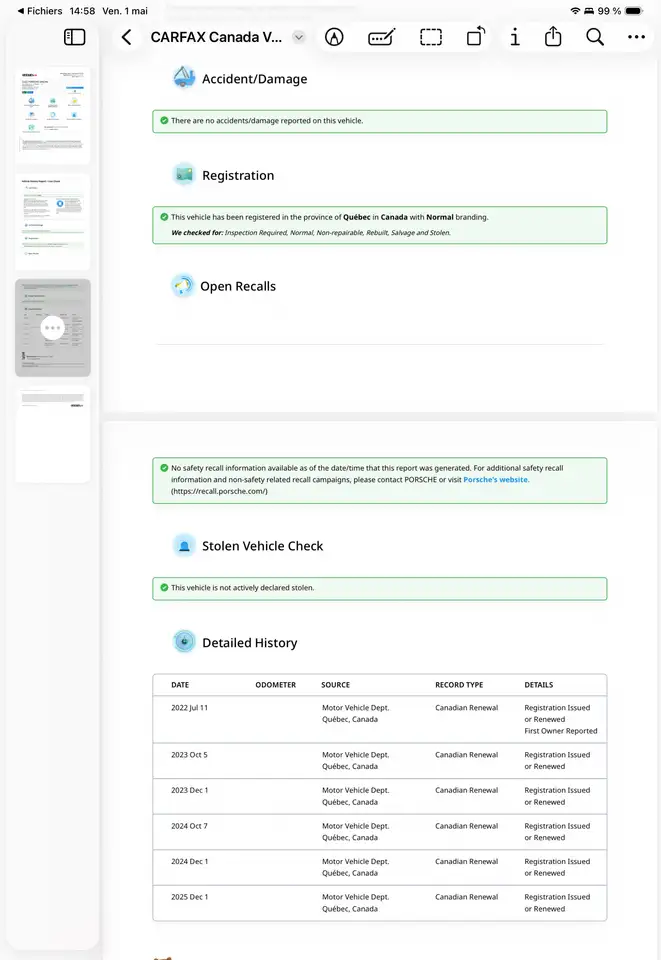Open the more options ellipsis menu
This screenshot has width=661, height=960.
pos(637,37)
